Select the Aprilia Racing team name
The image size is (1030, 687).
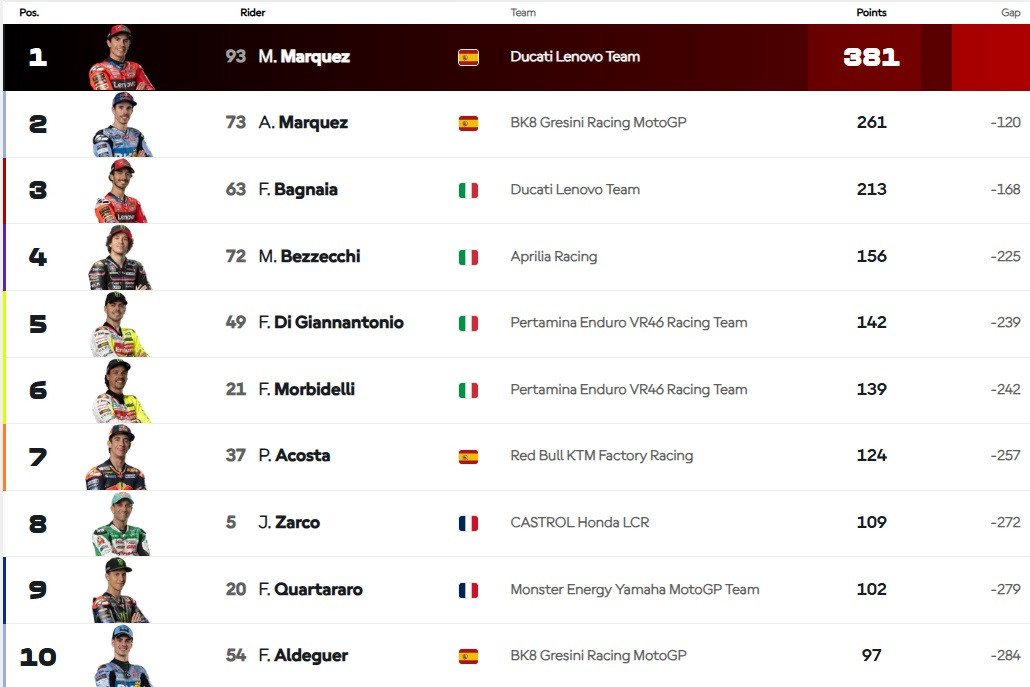[x=553, y=256]
